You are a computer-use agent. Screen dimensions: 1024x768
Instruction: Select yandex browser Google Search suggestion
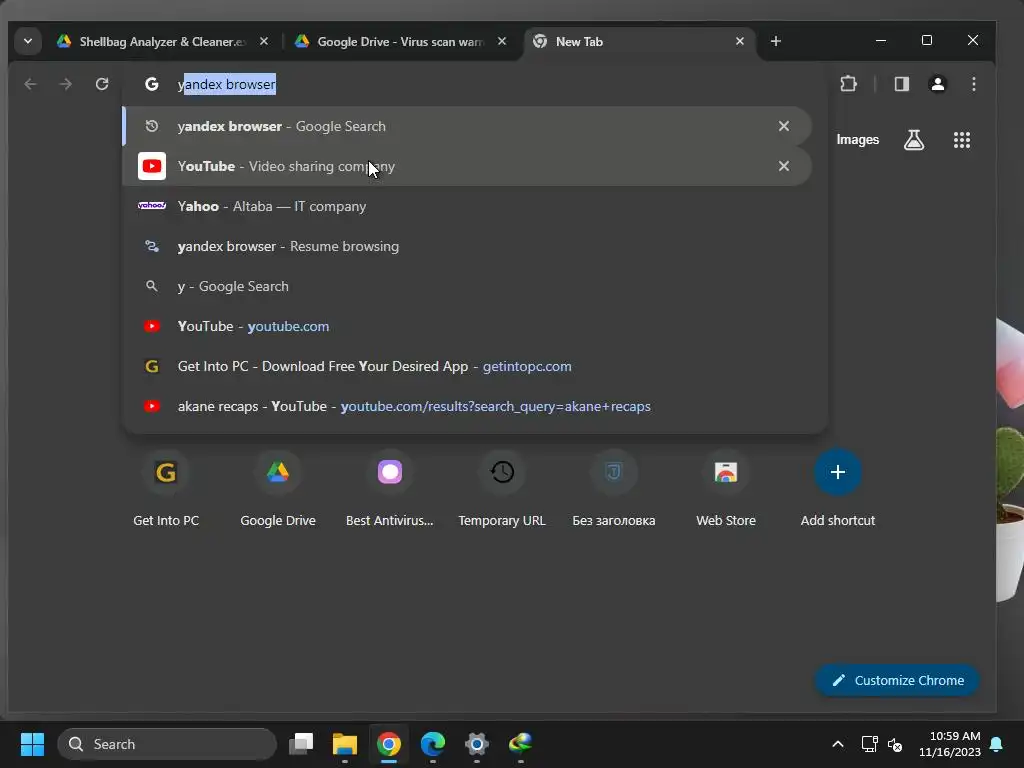468,126
